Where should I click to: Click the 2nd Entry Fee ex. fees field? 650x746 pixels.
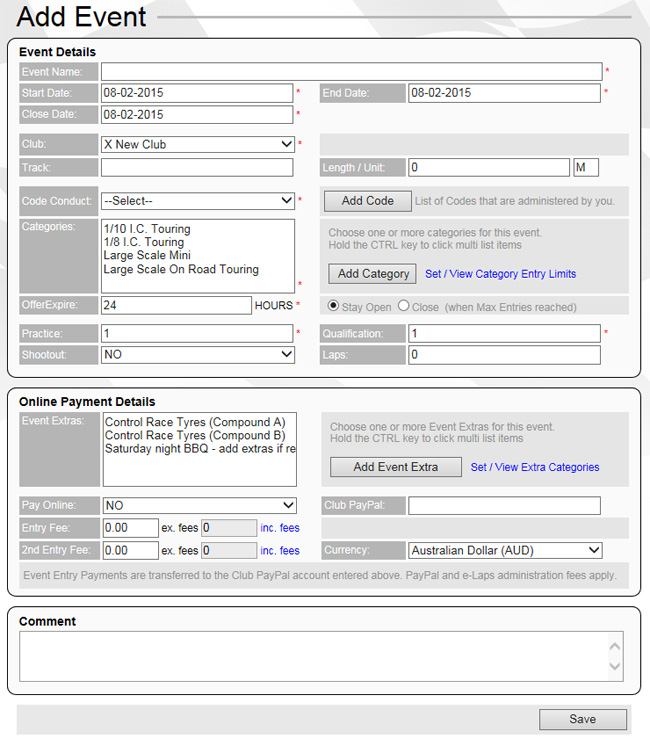130,550
